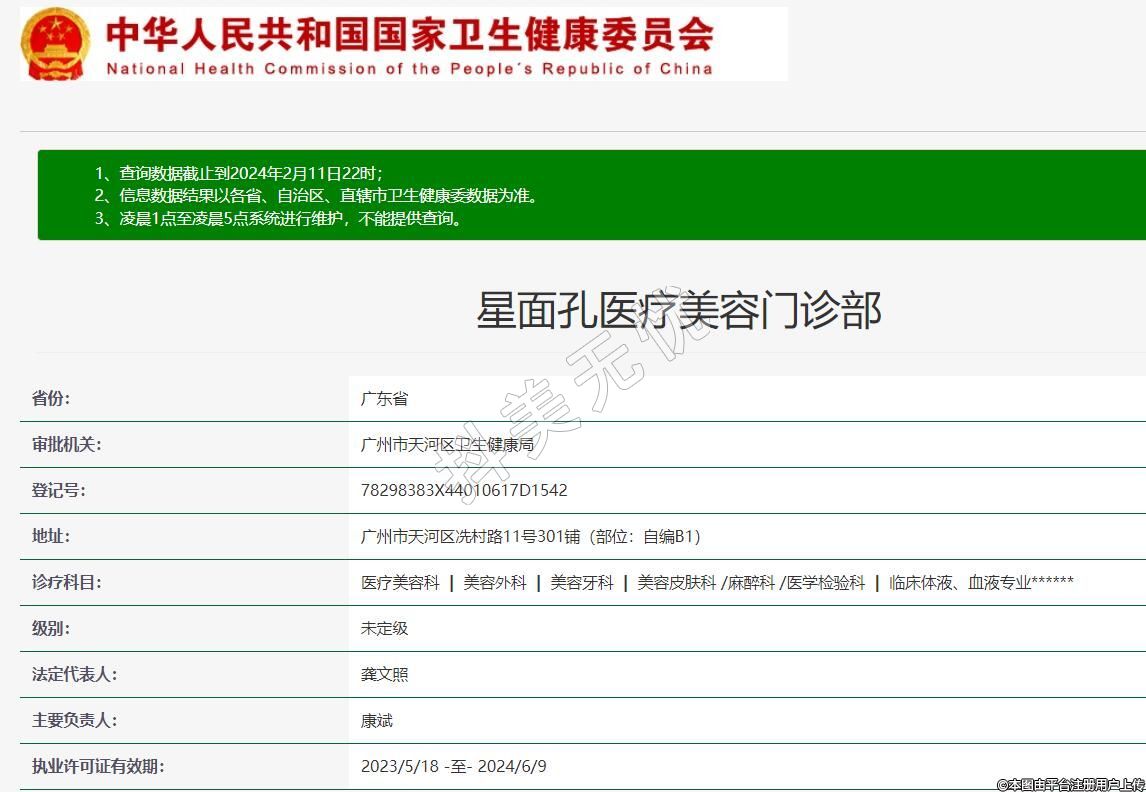Click the notice line about 2024年2月11日22时

pos(238,173)
